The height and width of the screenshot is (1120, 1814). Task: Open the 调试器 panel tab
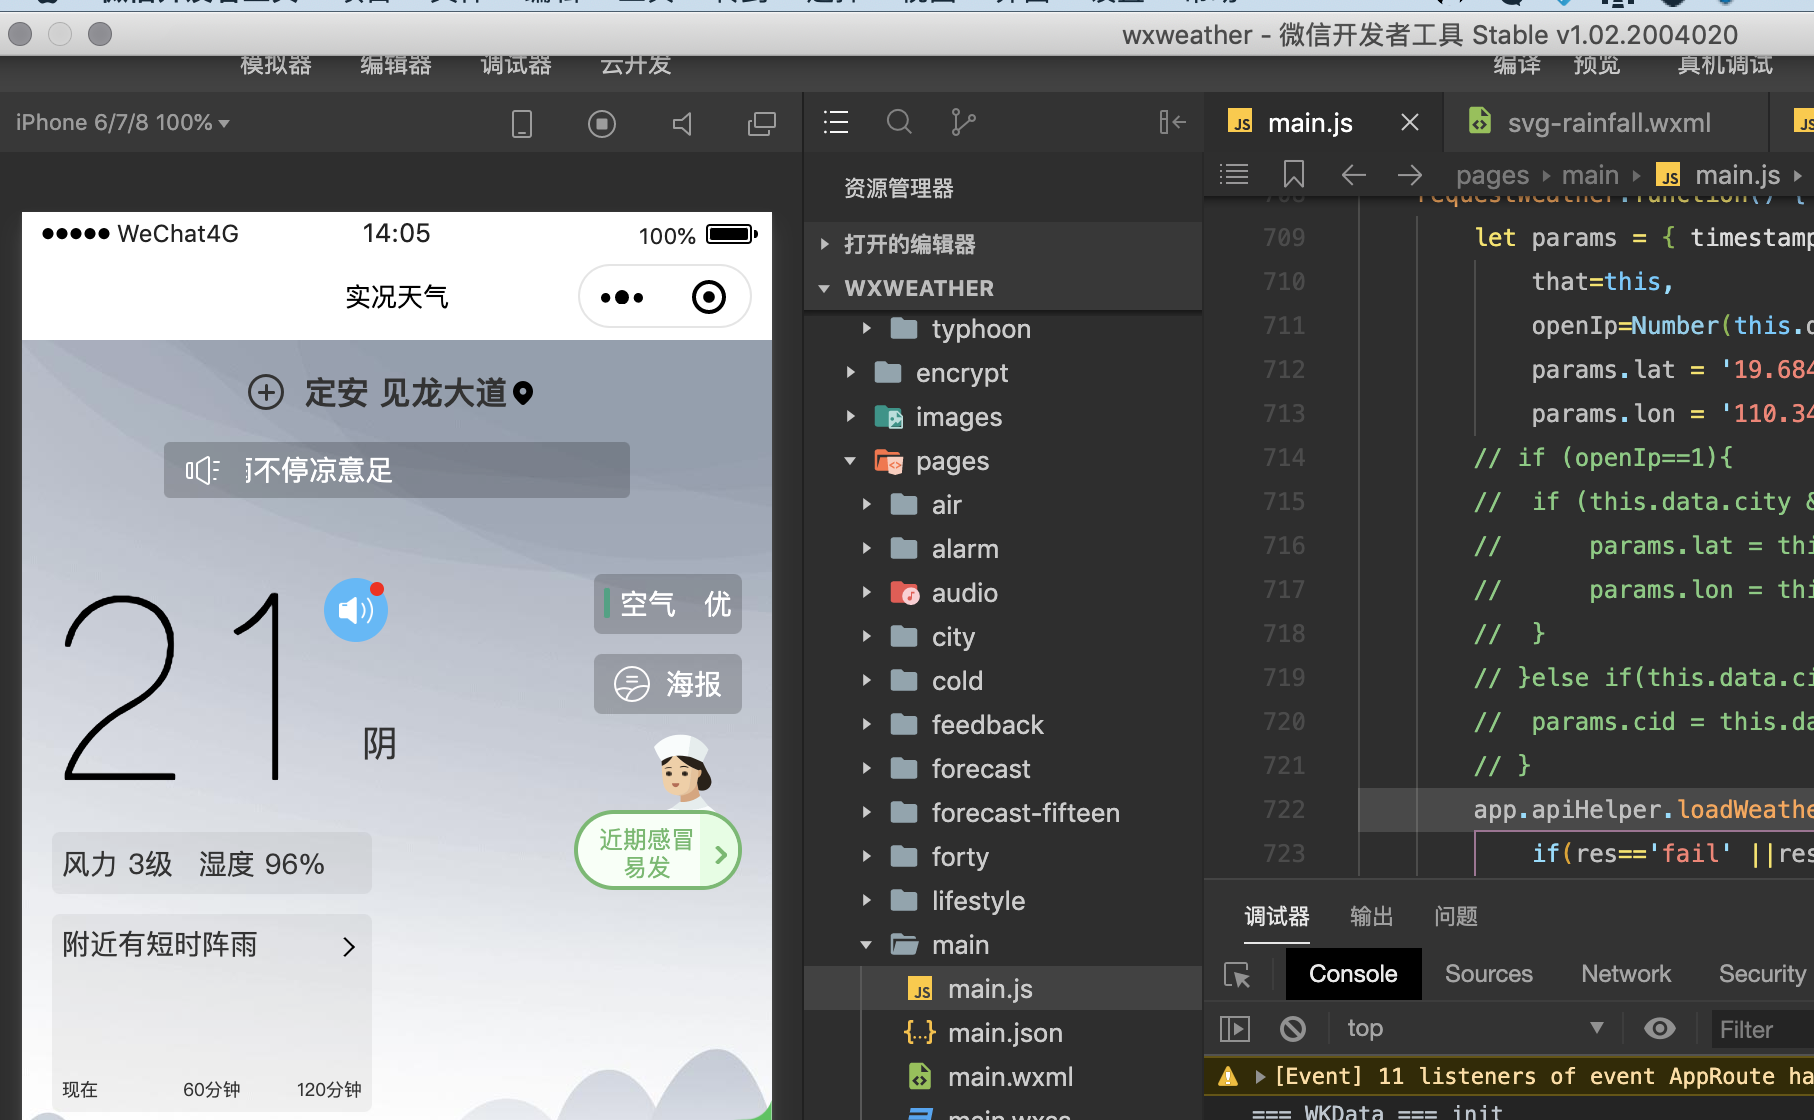(1277, 917)
